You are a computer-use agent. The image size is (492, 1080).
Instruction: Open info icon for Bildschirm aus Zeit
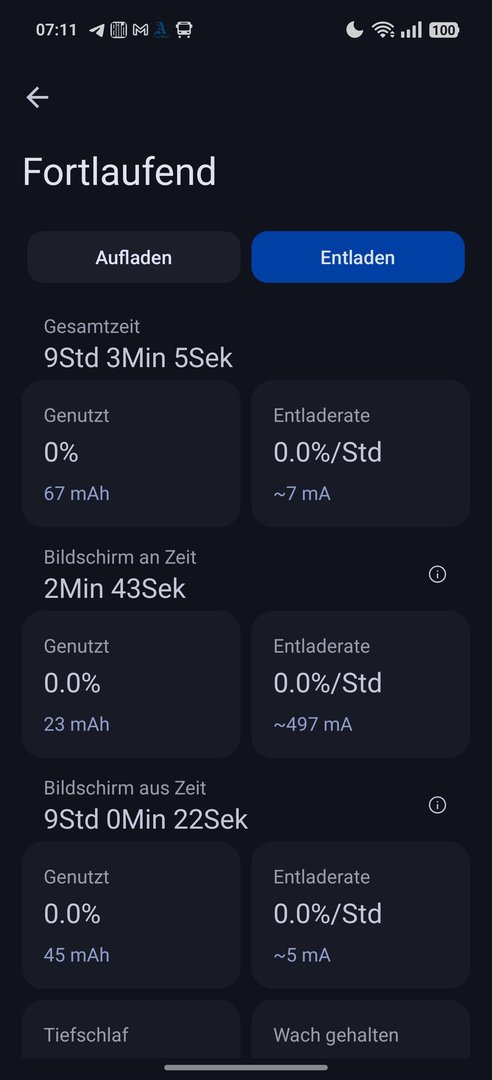pos(438,804)
